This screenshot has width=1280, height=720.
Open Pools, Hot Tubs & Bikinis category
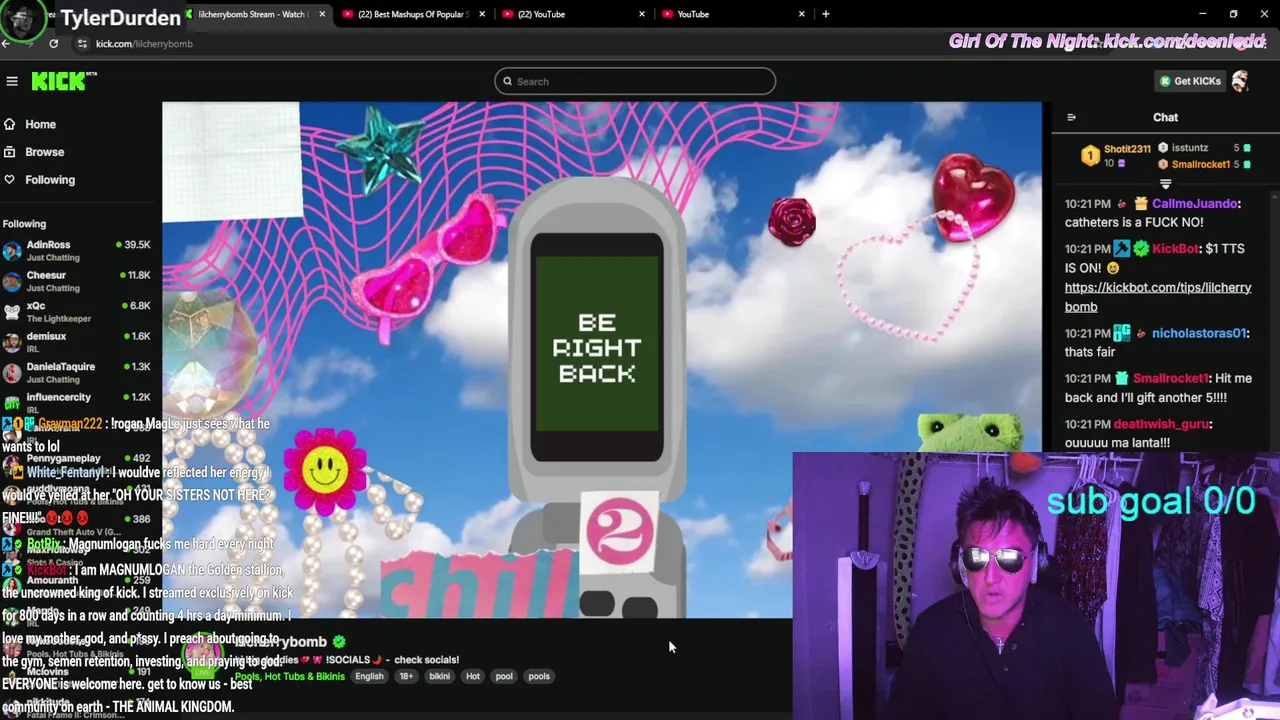[x=290, y=677]
